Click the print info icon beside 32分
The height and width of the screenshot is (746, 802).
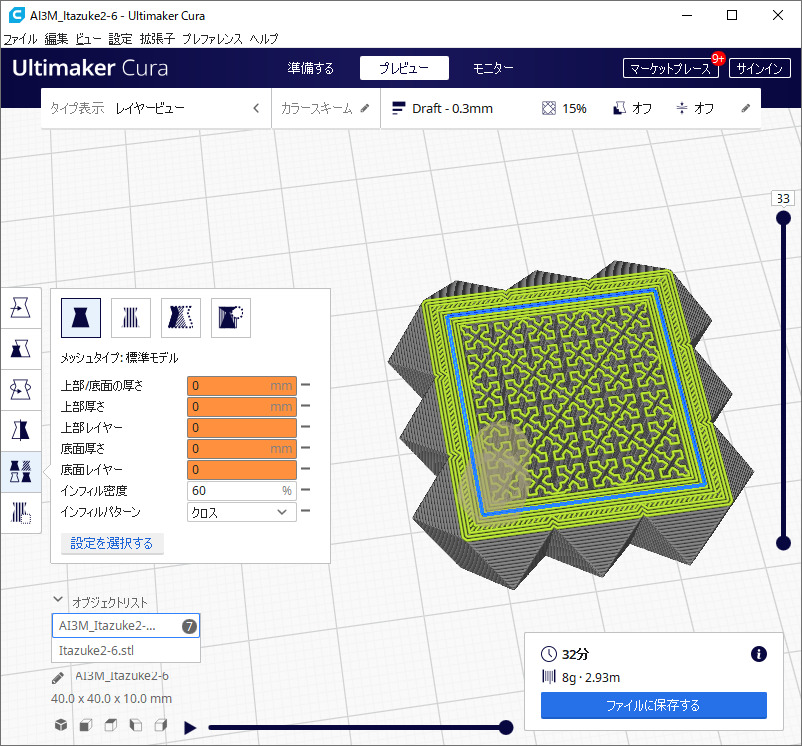tap(758, 654)
